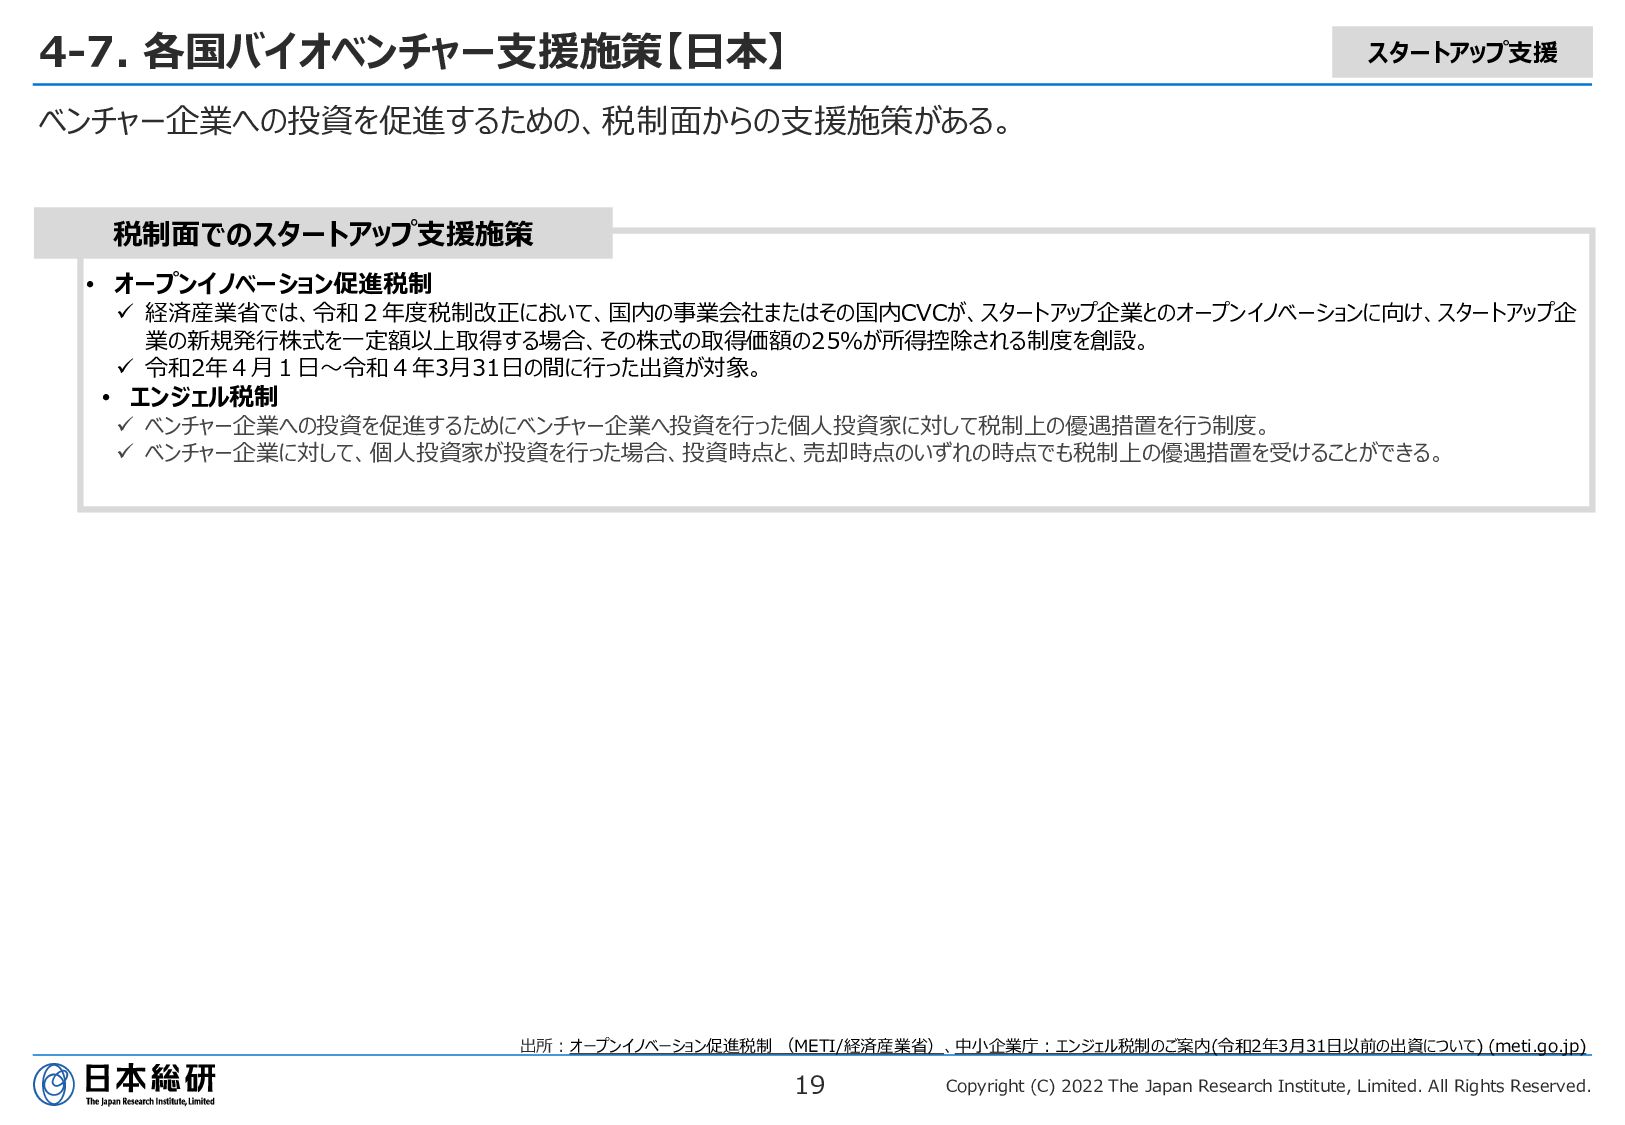Click the 日本総研 logo icon
This screenshot has height=1125, width=1625.
click(x=54, y=1084)
